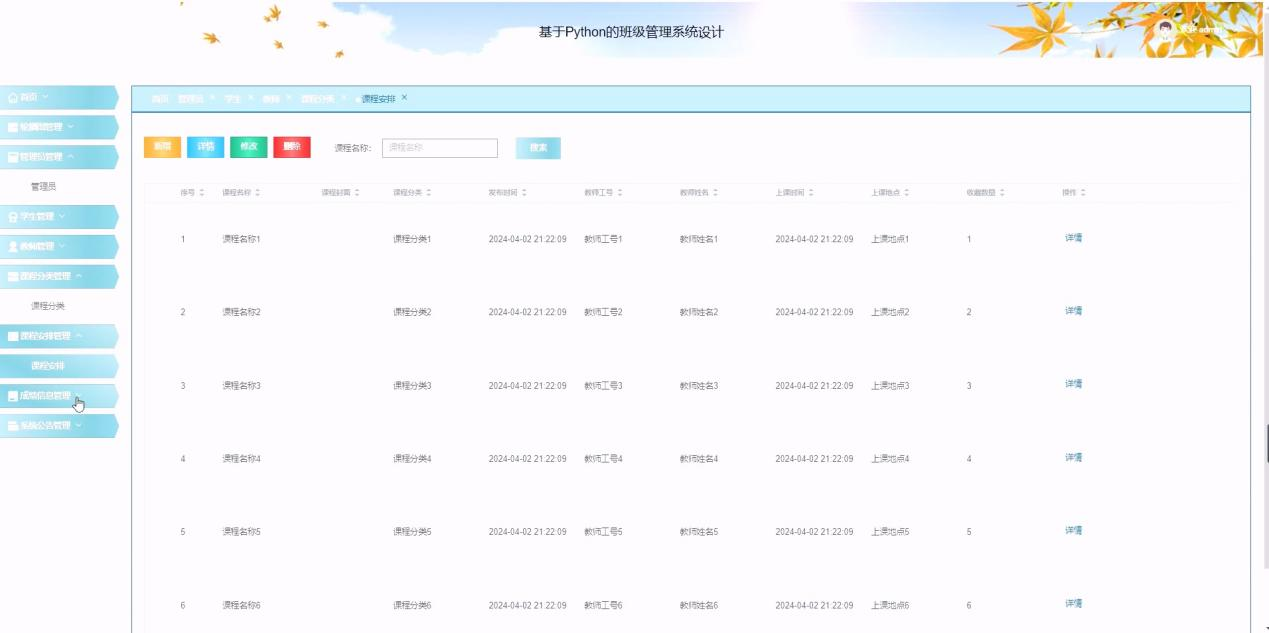The image size is (1269, 633).
Task: Sort by 上课地点 using the sort arrows
Action: click(x=907, y=192)
